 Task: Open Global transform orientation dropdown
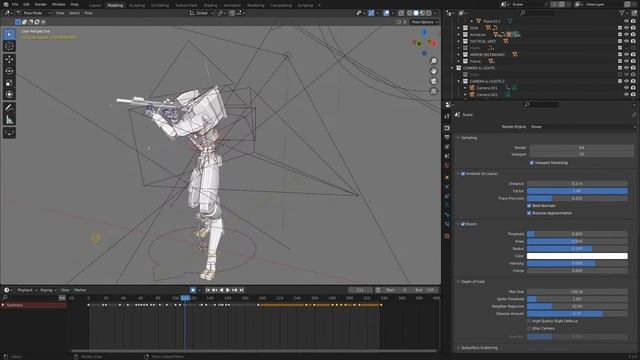pos(202,13)
